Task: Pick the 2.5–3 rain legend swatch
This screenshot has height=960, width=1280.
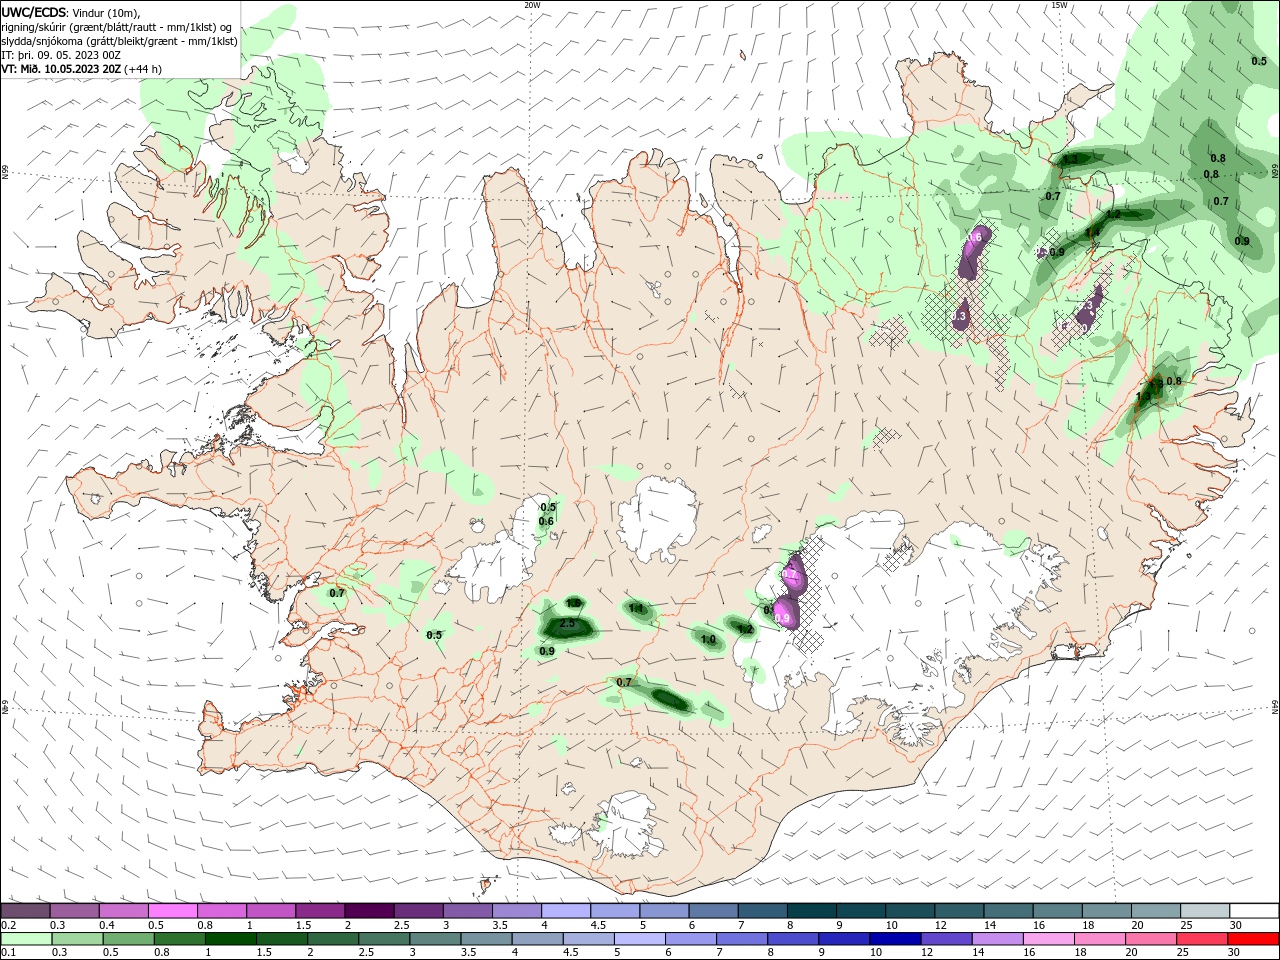Action: 384,939
